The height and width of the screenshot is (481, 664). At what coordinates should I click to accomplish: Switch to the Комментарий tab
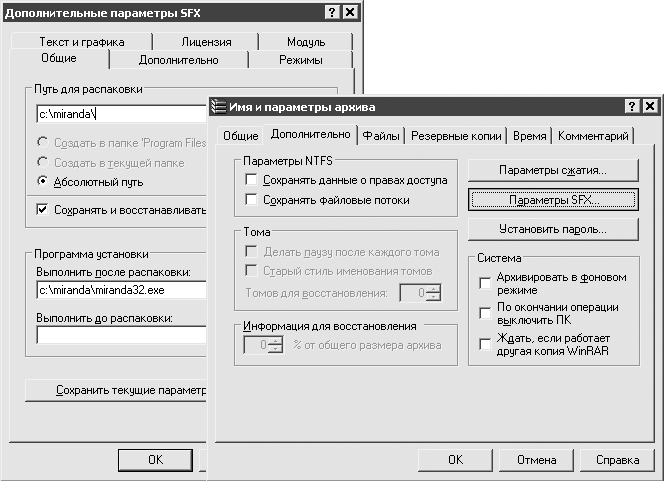(593, 136)
